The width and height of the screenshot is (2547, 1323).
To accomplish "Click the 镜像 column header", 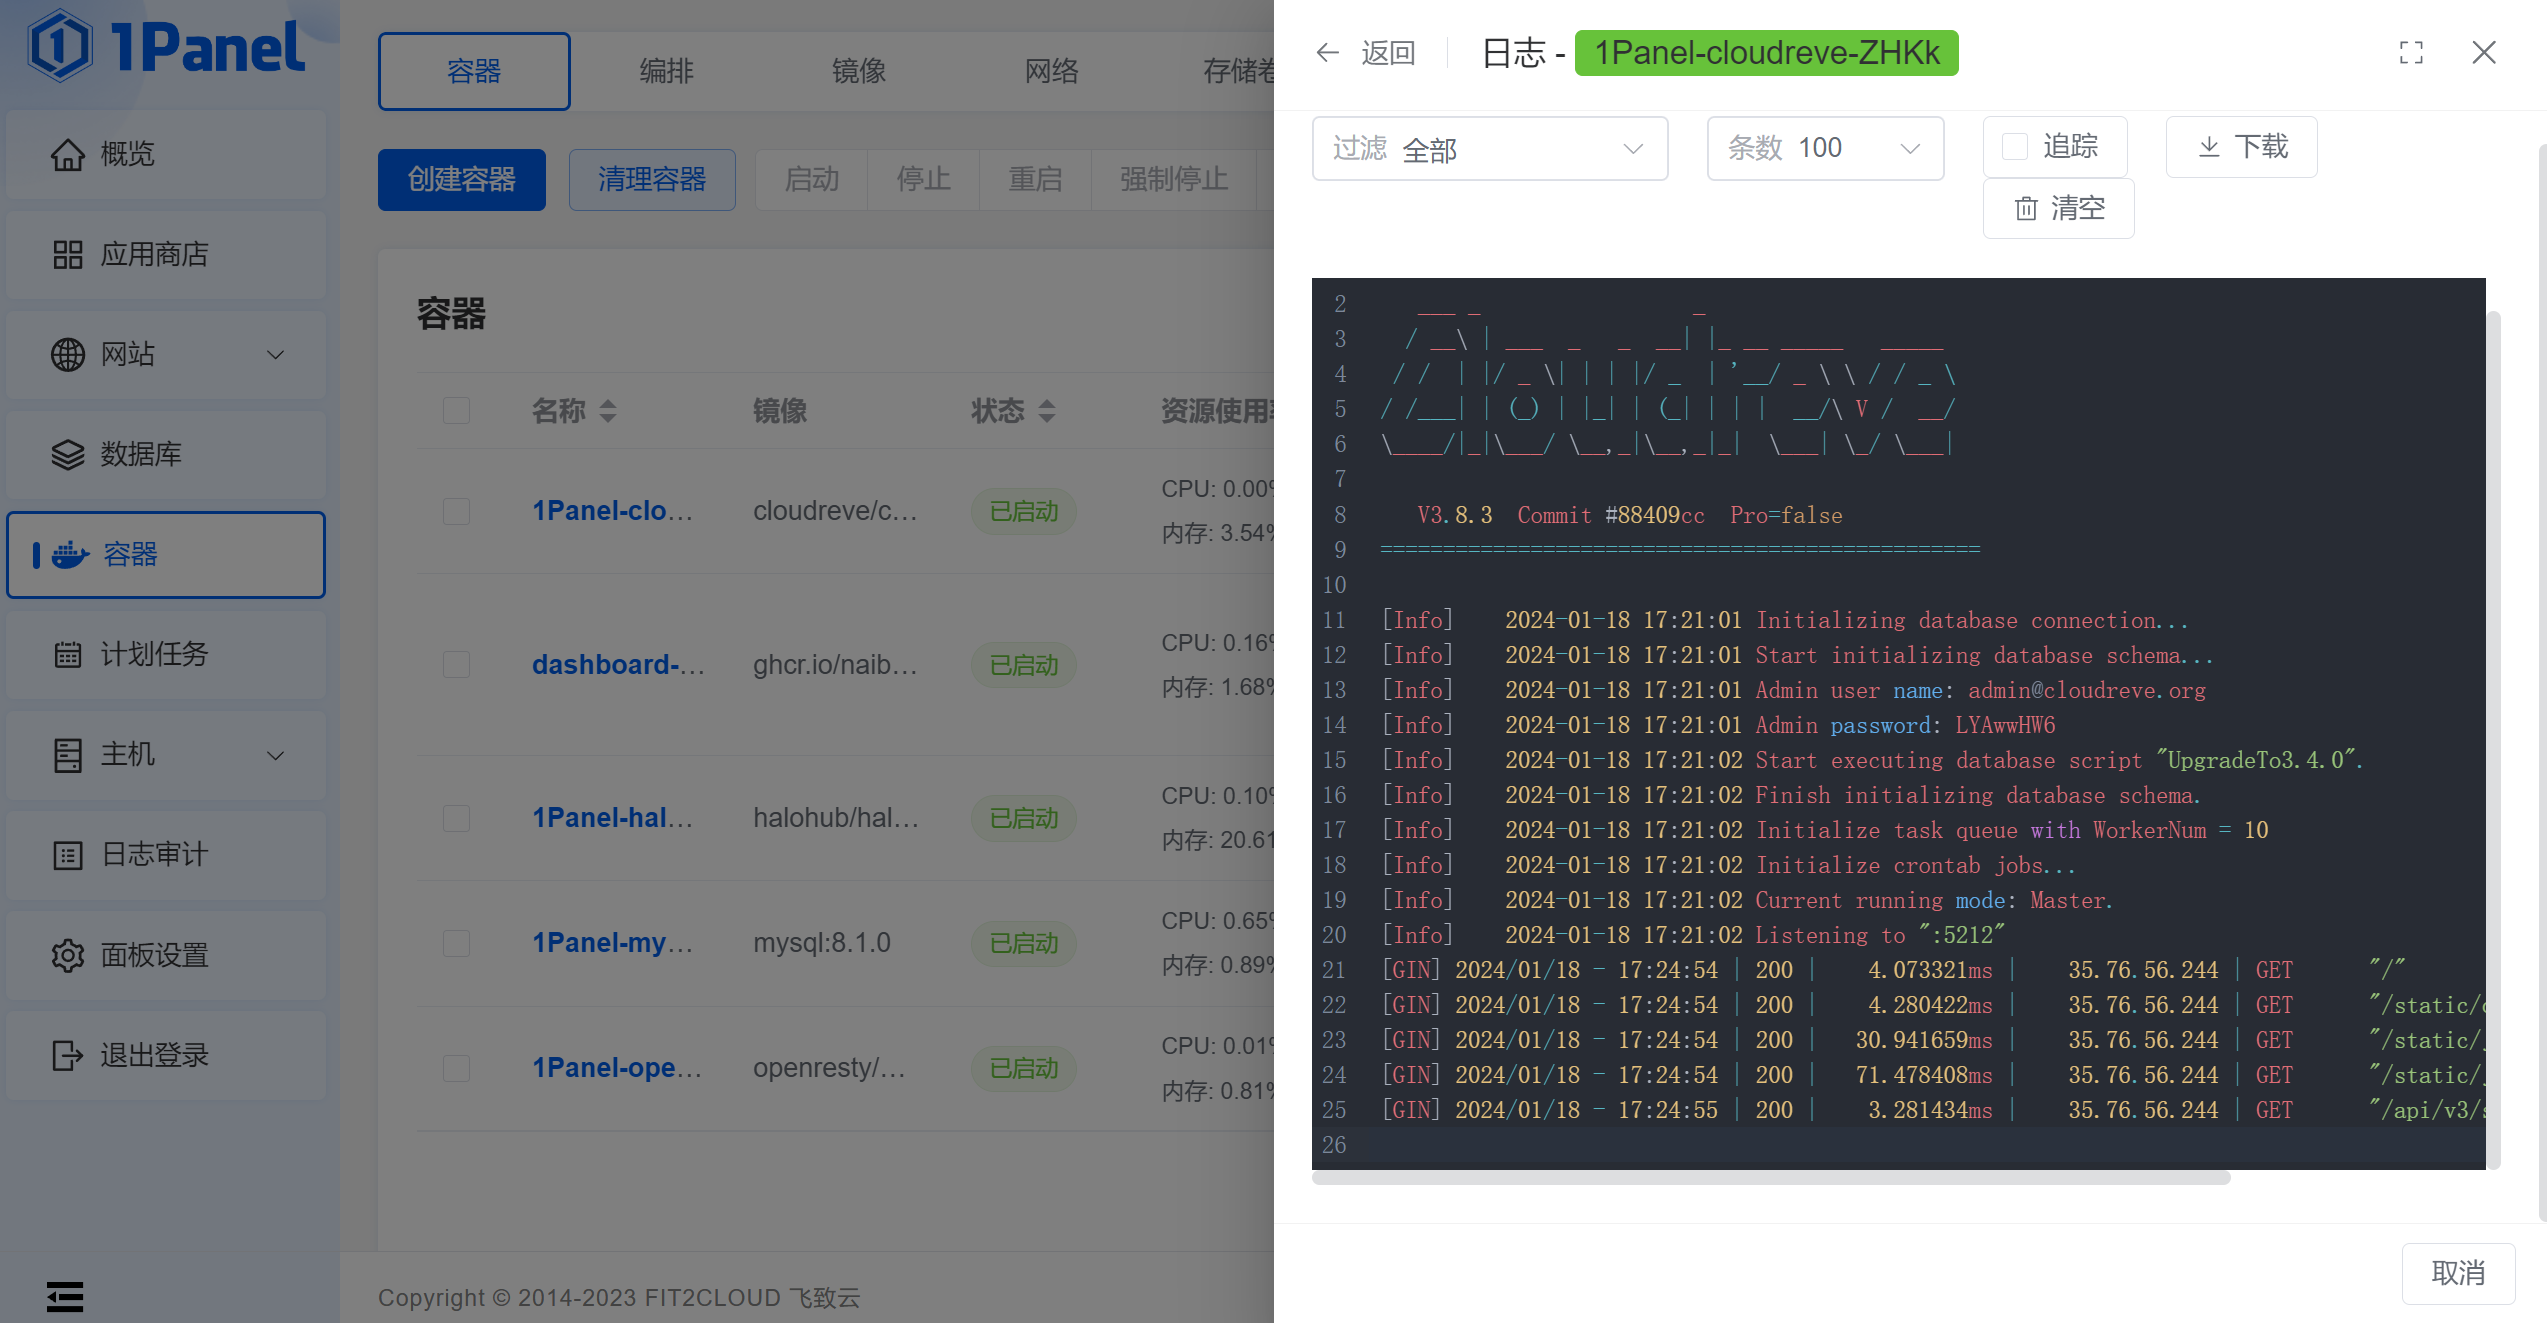I will tap(780, 410).
